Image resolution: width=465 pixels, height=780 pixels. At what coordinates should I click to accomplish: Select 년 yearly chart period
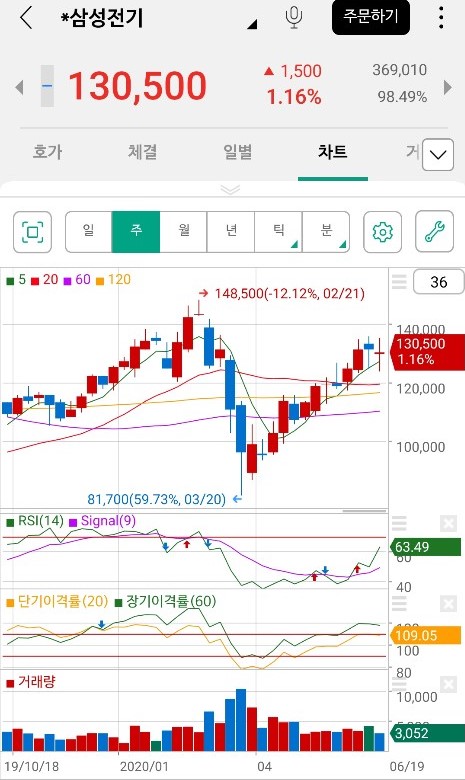click(231, 231)
